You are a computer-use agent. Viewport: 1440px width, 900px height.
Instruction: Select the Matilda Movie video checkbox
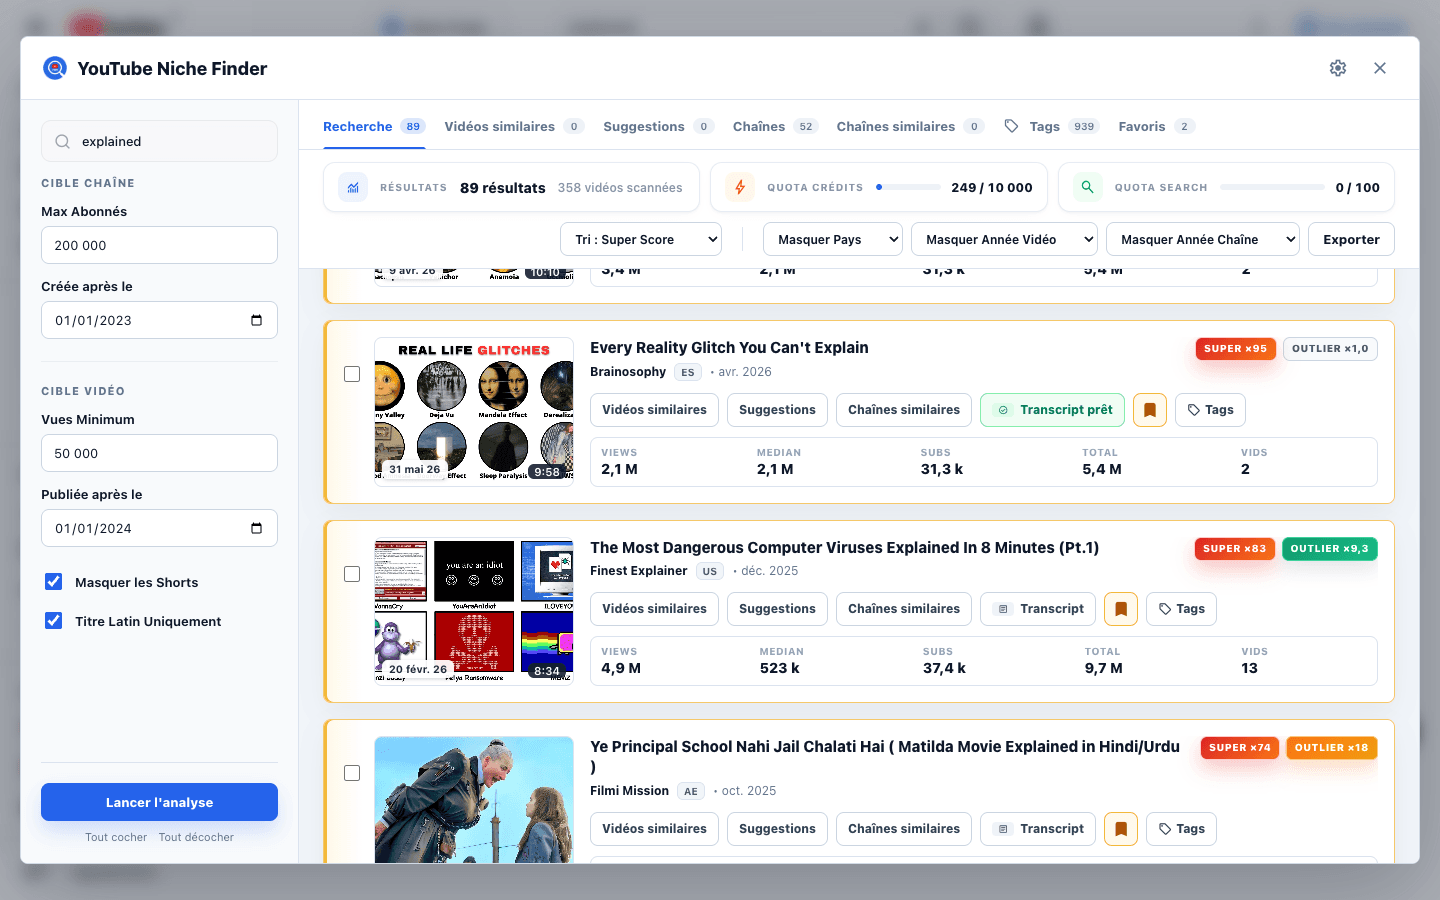[x=352, y=773]
